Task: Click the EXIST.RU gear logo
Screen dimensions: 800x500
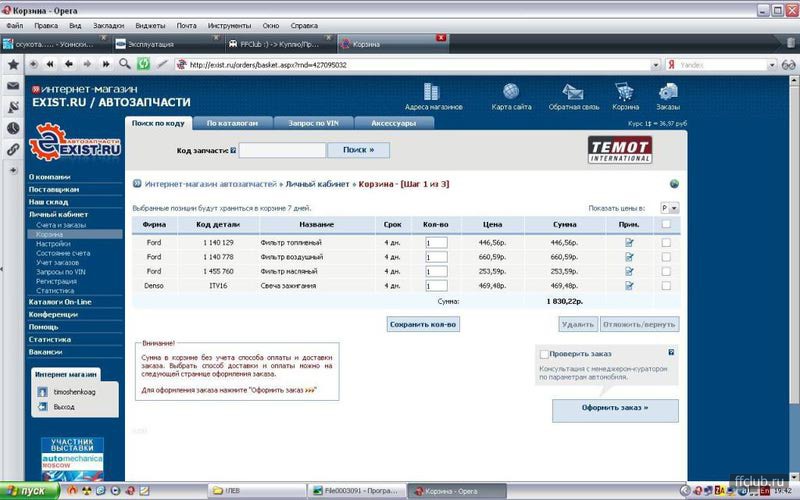Action: [75, 142]
